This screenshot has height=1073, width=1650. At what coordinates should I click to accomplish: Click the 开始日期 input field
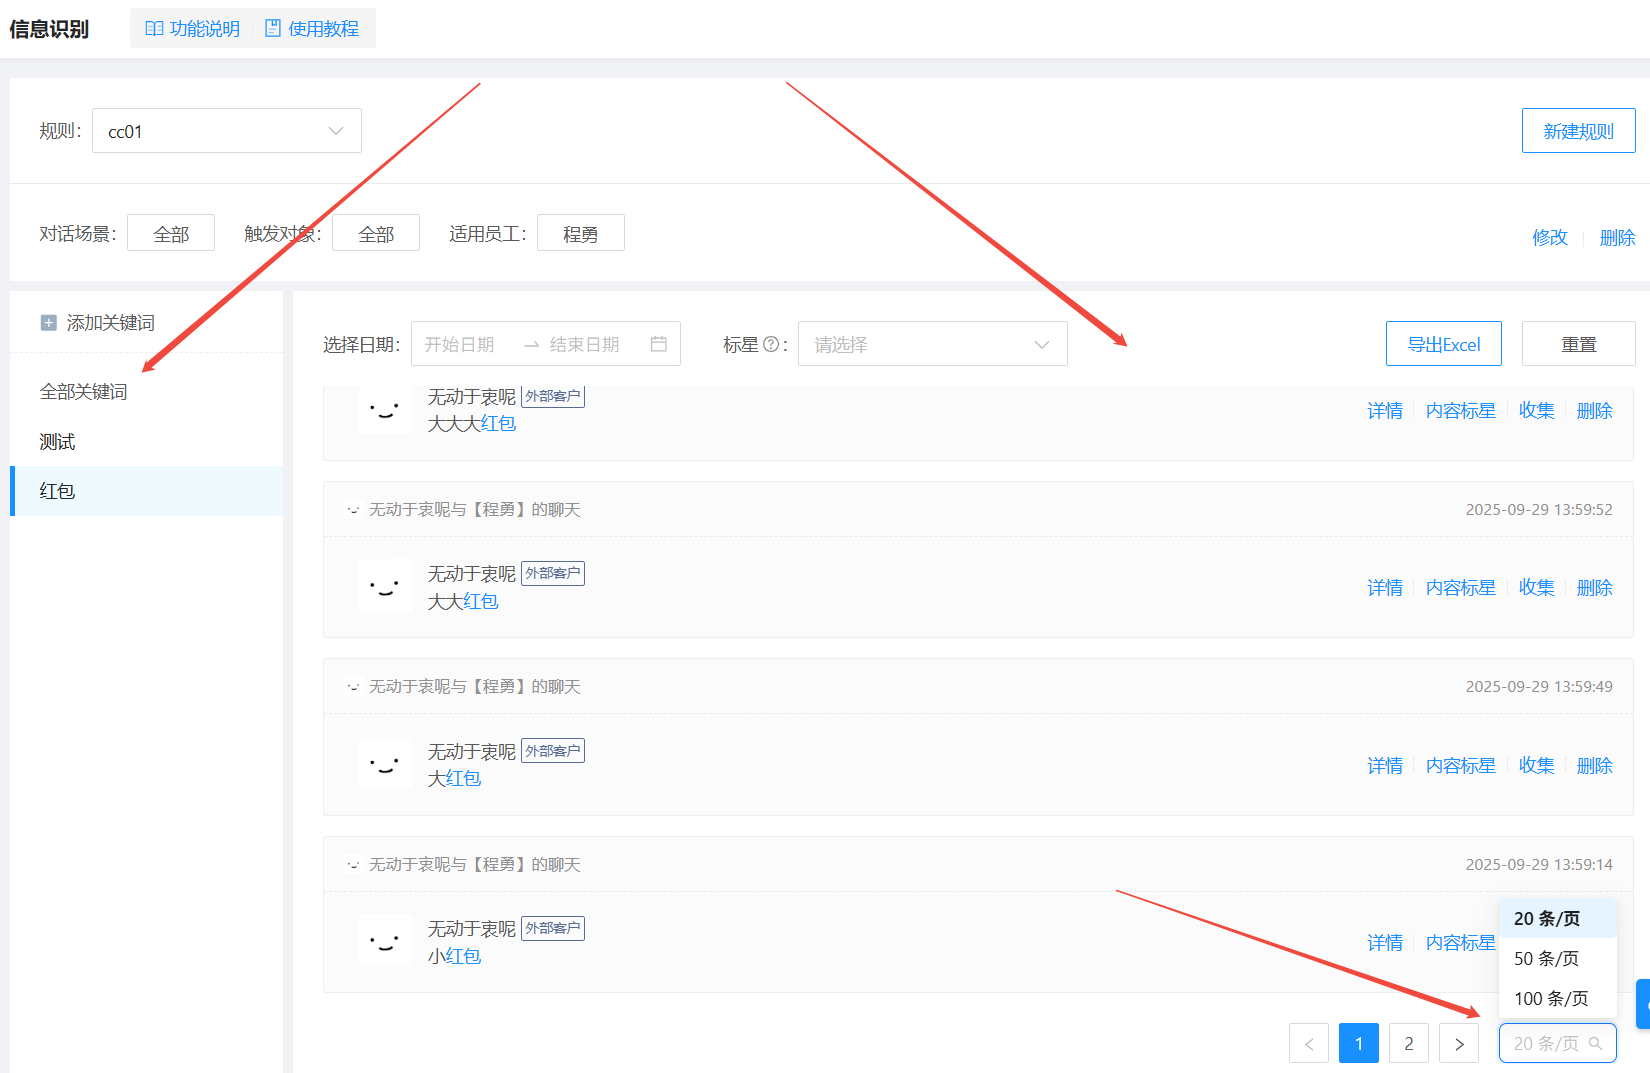coord(460,344)
